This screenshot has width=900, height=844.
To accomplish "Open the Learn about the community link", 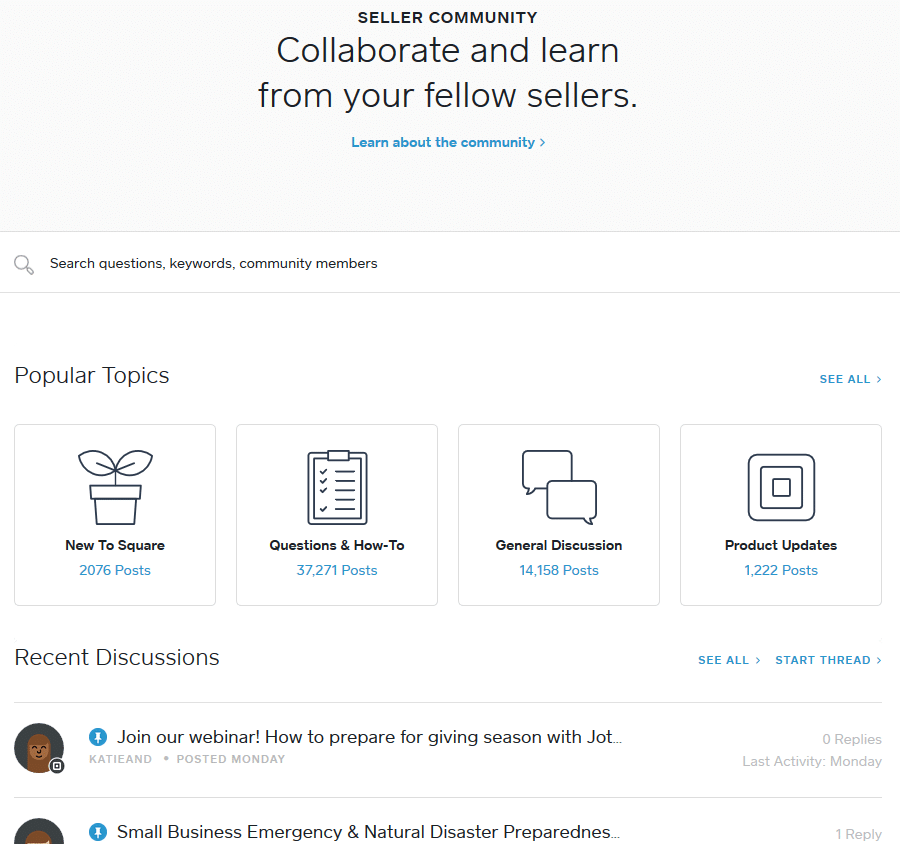I will (x=443, y=142).
